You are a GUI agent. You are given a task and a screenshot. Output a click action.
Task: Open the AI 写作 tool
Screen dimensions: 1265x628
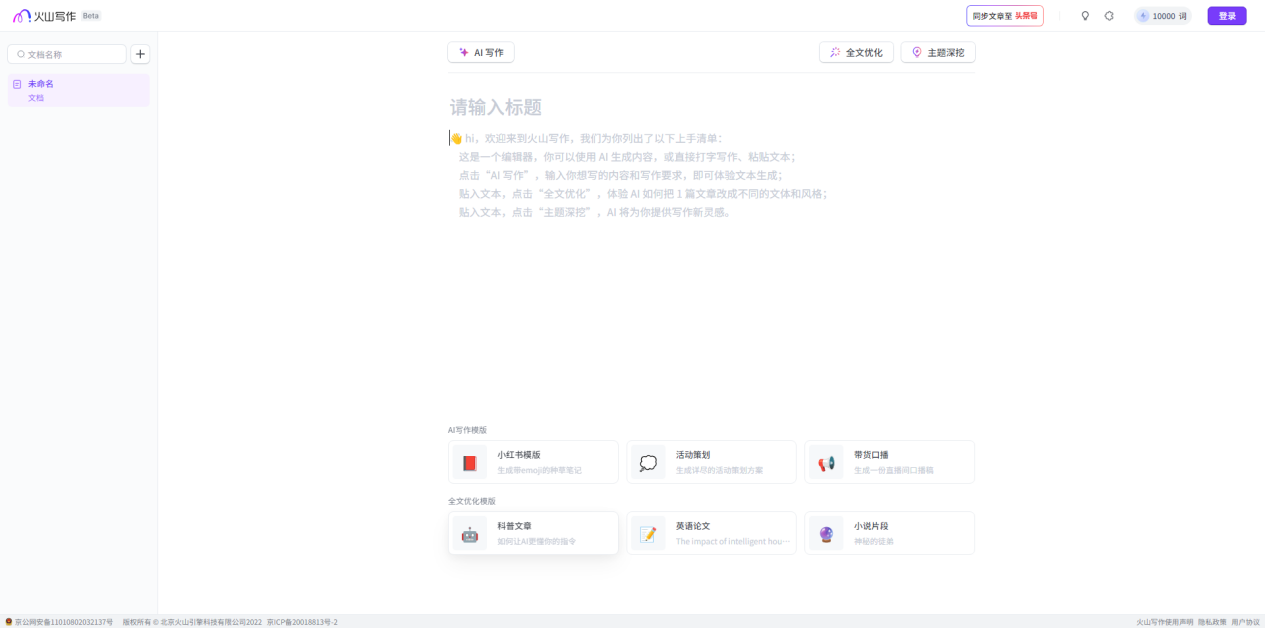(x=481, y=52)
